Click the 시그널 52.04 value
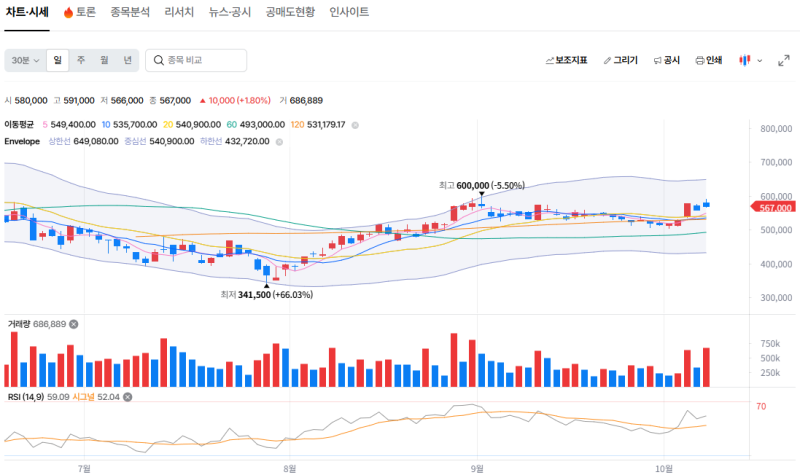Image resolution: width=800 pixels, height=475 pixels. (x=96, y=397)
